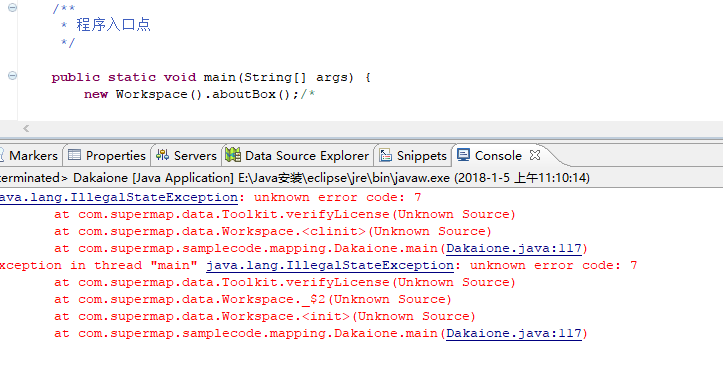Open IllegalStateException link after thread "main"
Image resolution: width=723 pixels, height=374 pixels.
click(x=330, y=266)
